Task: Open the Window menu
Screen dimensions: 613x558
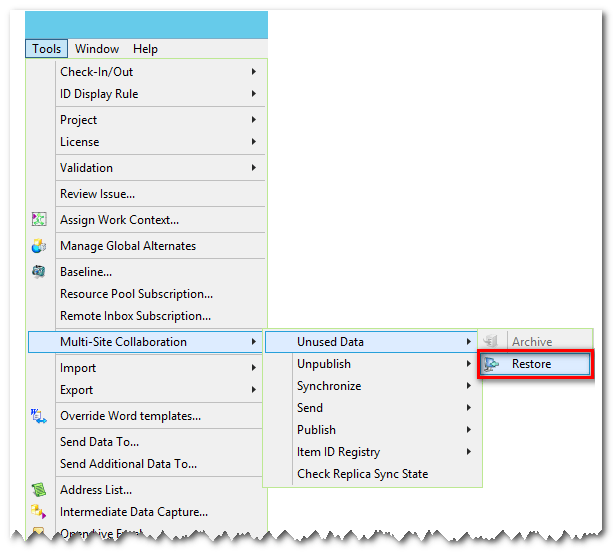Action: [x=97, y=49]
